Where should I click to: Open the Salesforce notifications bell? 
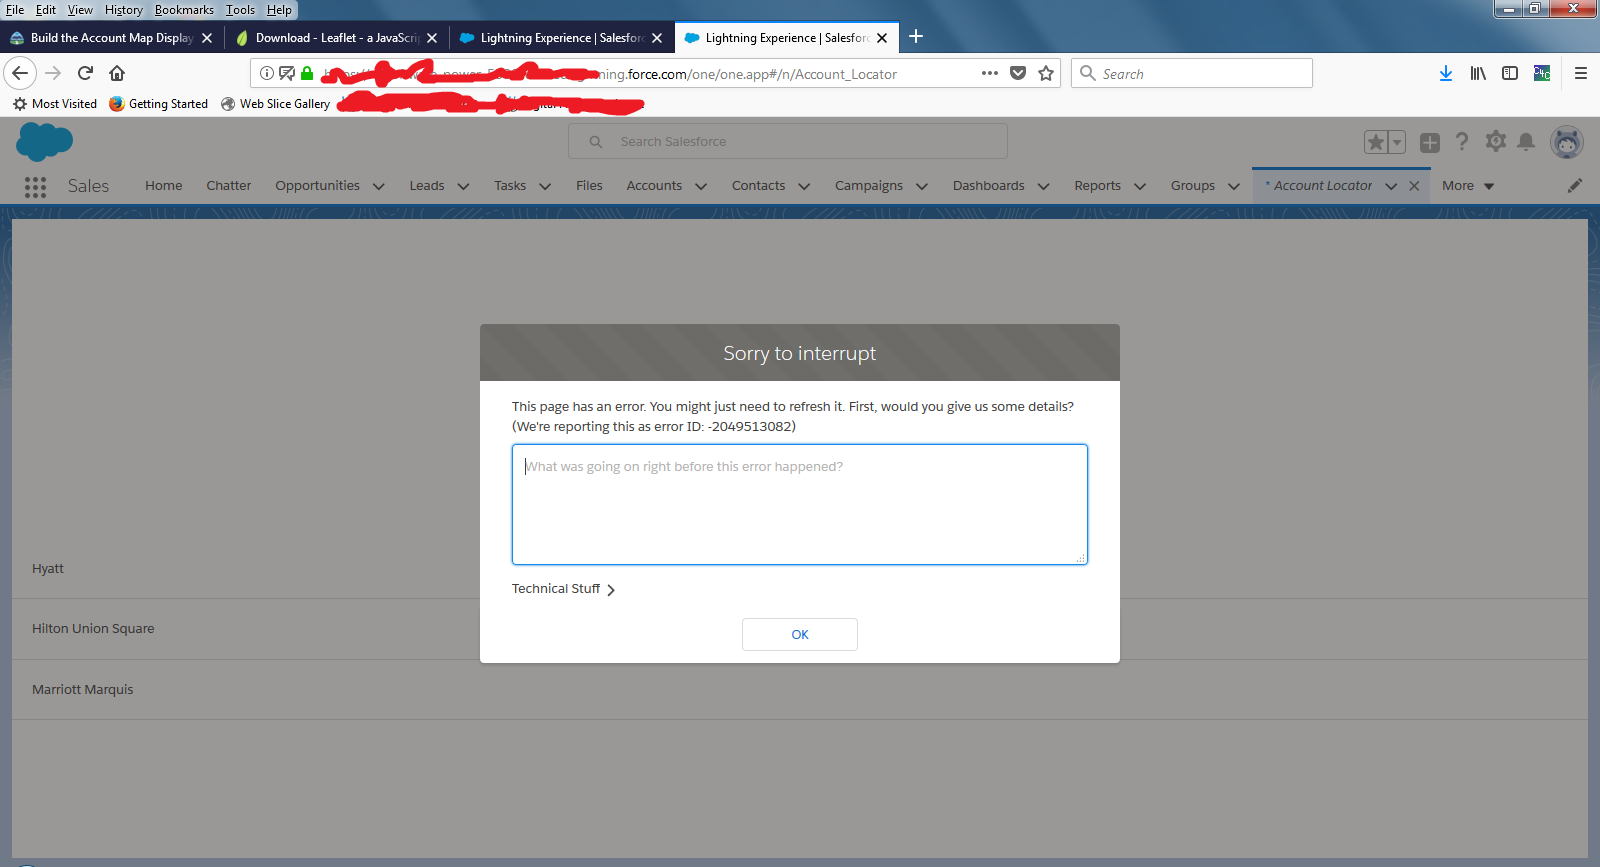pyautogui.click(x=1526, y=142)
